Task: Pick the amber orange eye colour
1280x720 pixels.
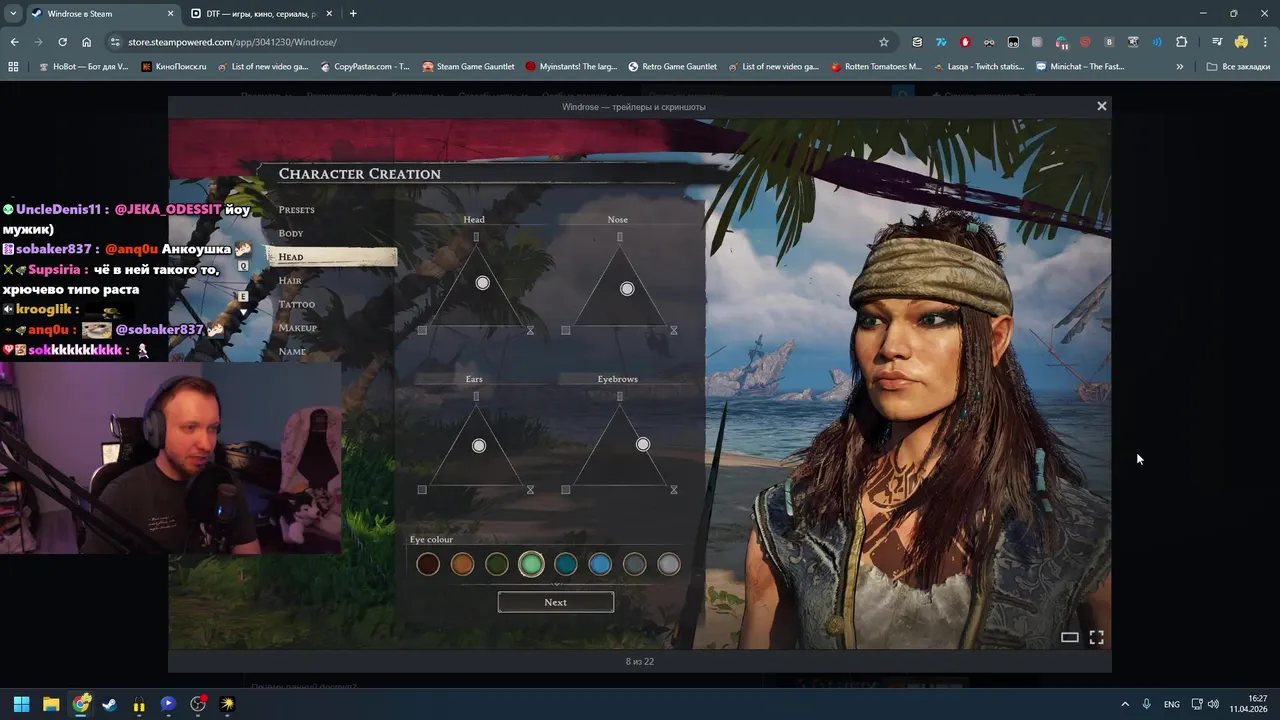Action: pyautogui.click(x=462, y=565)
